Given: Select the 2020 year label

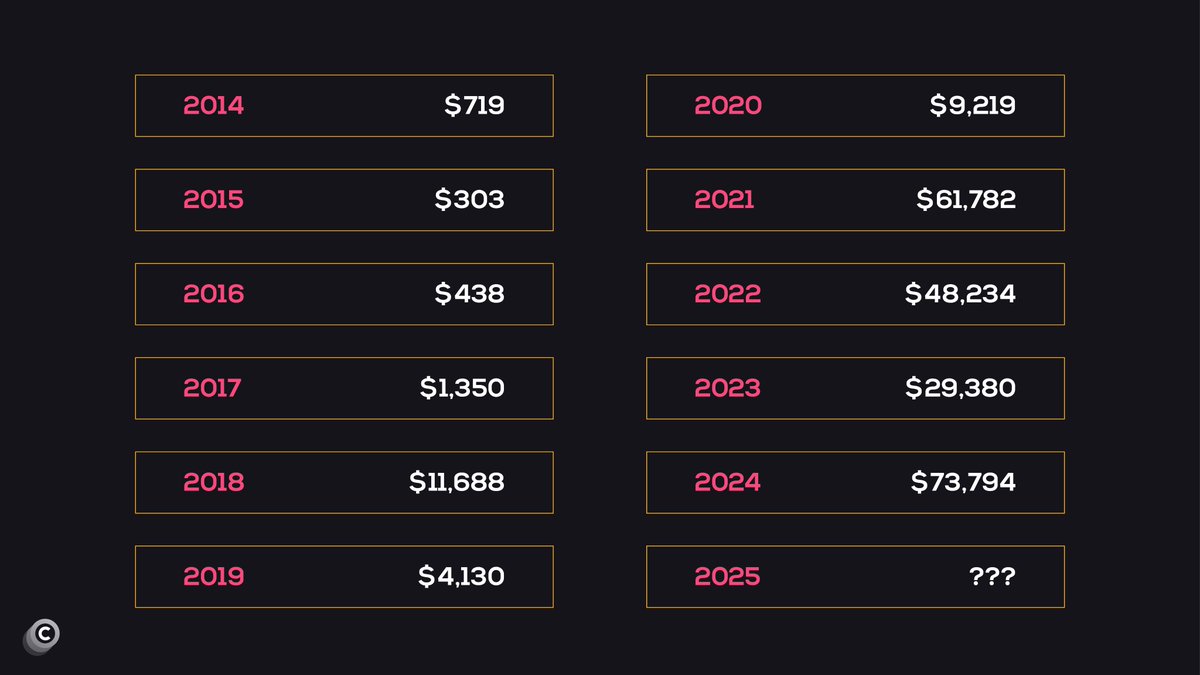Looking at the screenshot, I should click(x=728, y=106).
